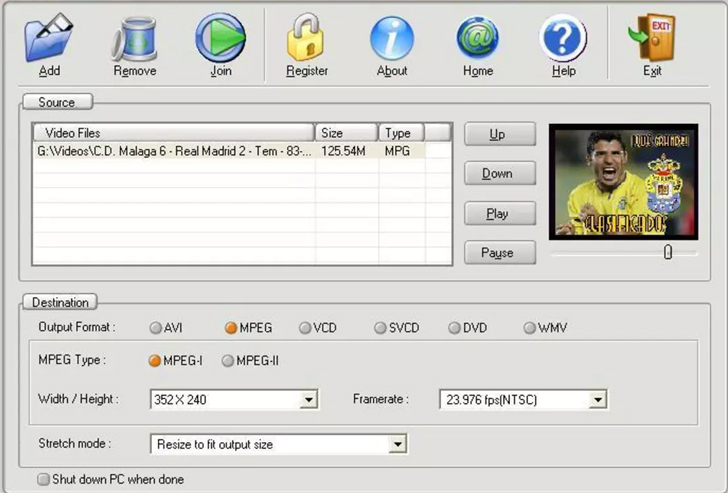
Task: Click the Video Files column header
Action: click(174, 133)
